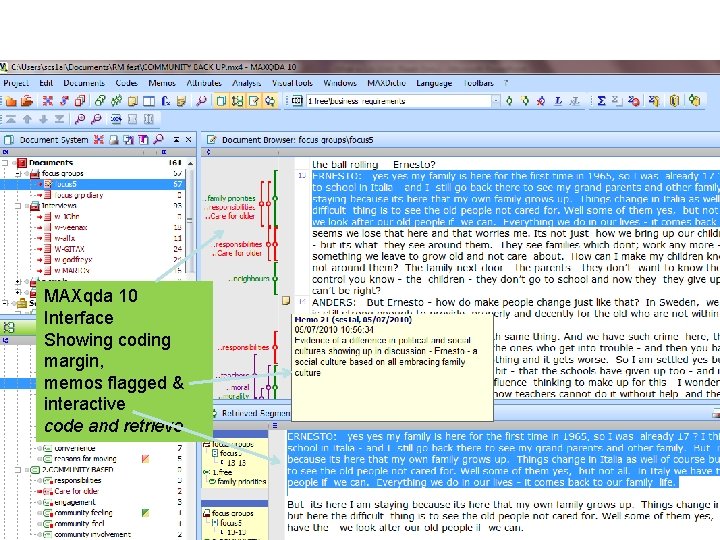Collapse the '2.COMMUNITY BASED' code node
Screen dimensions: 720x540
tap(18, 470)
